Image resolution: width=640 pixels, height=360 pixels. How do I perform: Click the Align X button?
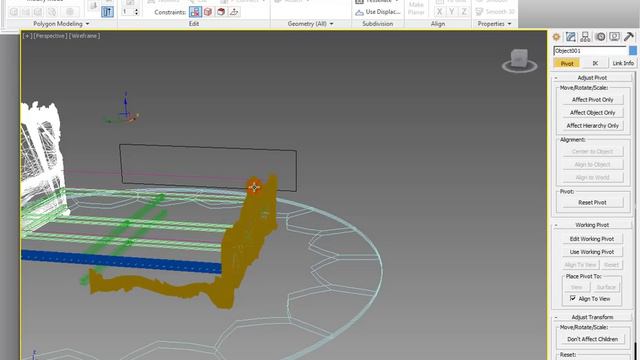coord(439,12)
